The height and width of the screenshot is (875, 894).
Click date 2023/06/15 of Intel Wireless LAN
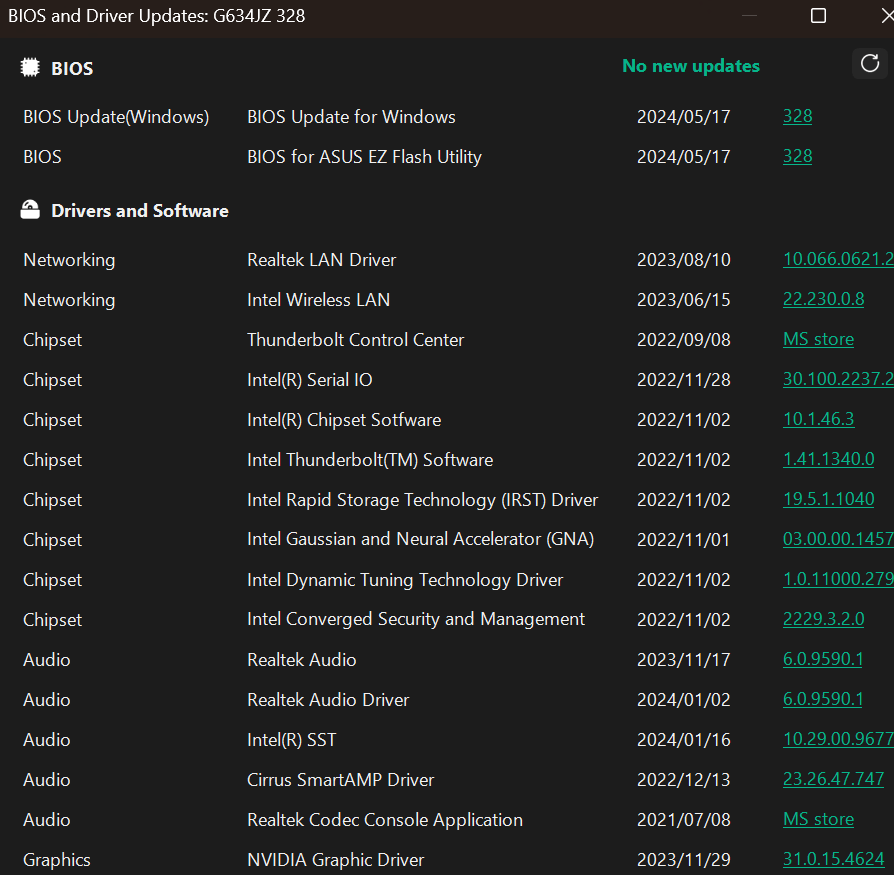[x=683, y=300]
